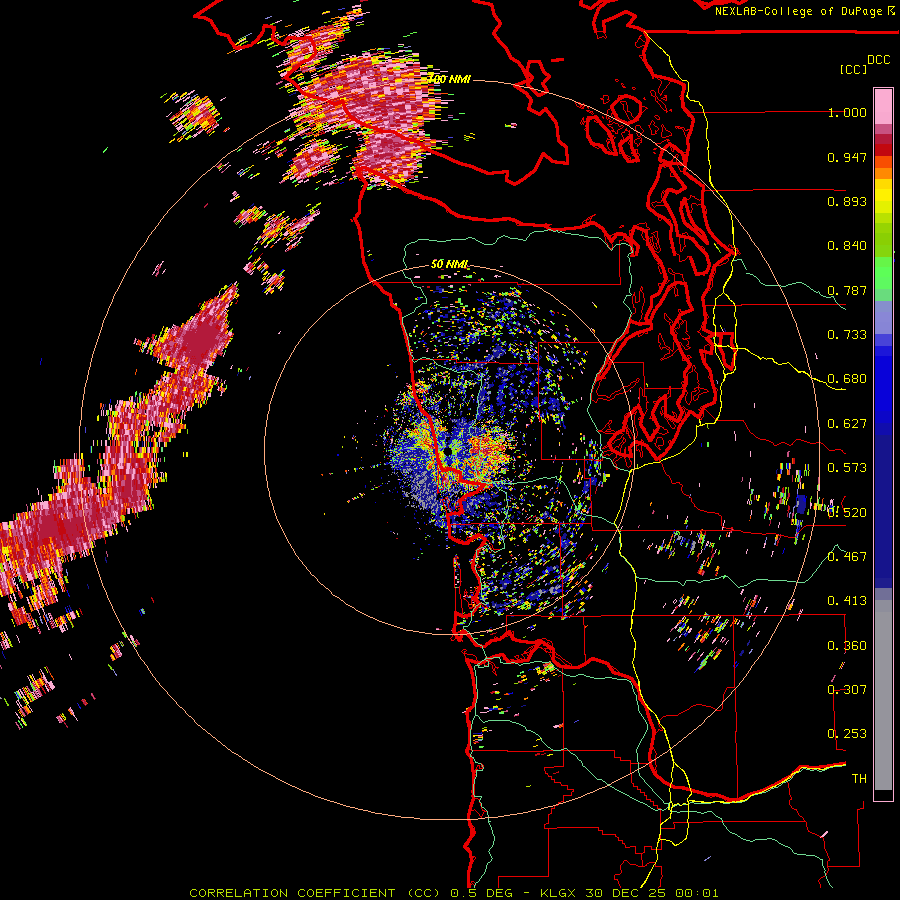
Task: Select the 0.787 legend value
Action: (847, 290)
